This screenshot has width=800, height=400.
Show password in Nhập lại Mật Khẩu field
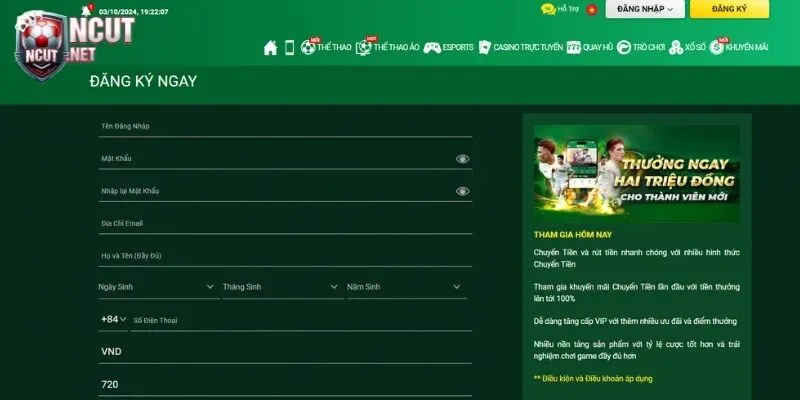click(x=462, y=191)
